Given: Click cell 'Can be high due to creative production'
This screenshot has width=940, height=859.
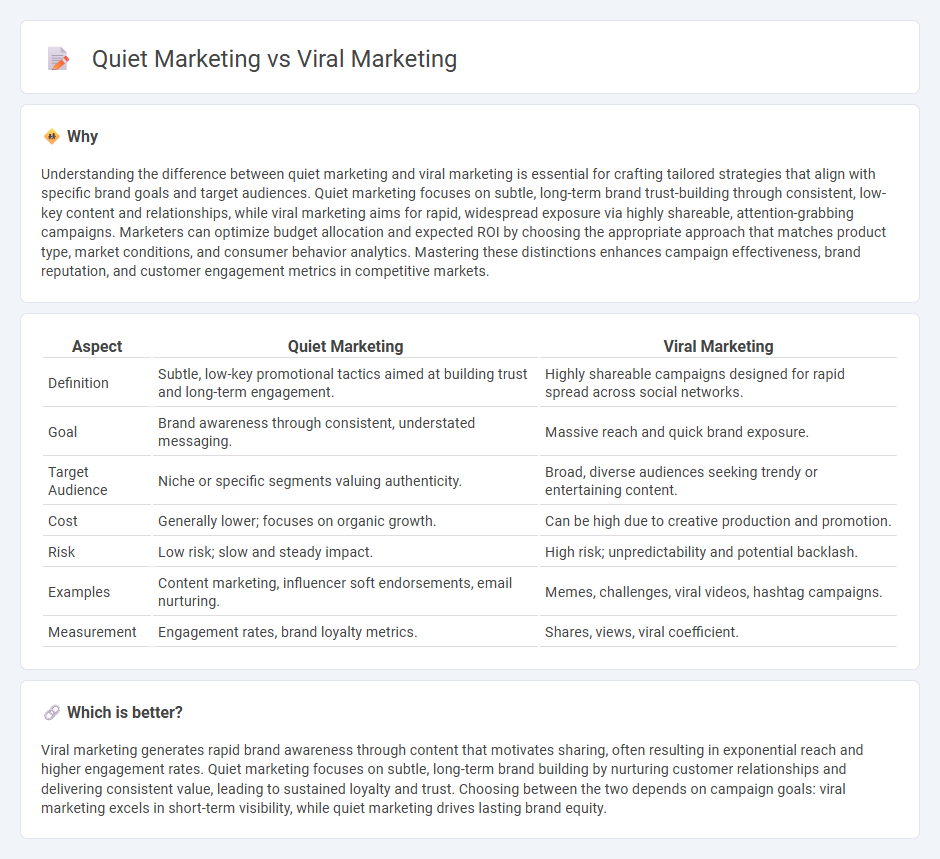Looking at the screenshot, I should click(x=718, y=521).
